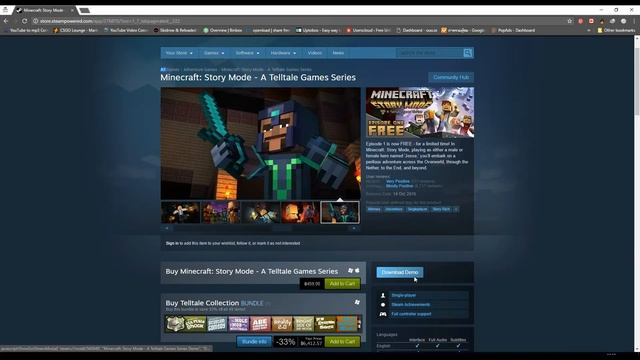Select the Singleplayer tag
This screenshot has height=360, width=640.
[x=417, y=209]
